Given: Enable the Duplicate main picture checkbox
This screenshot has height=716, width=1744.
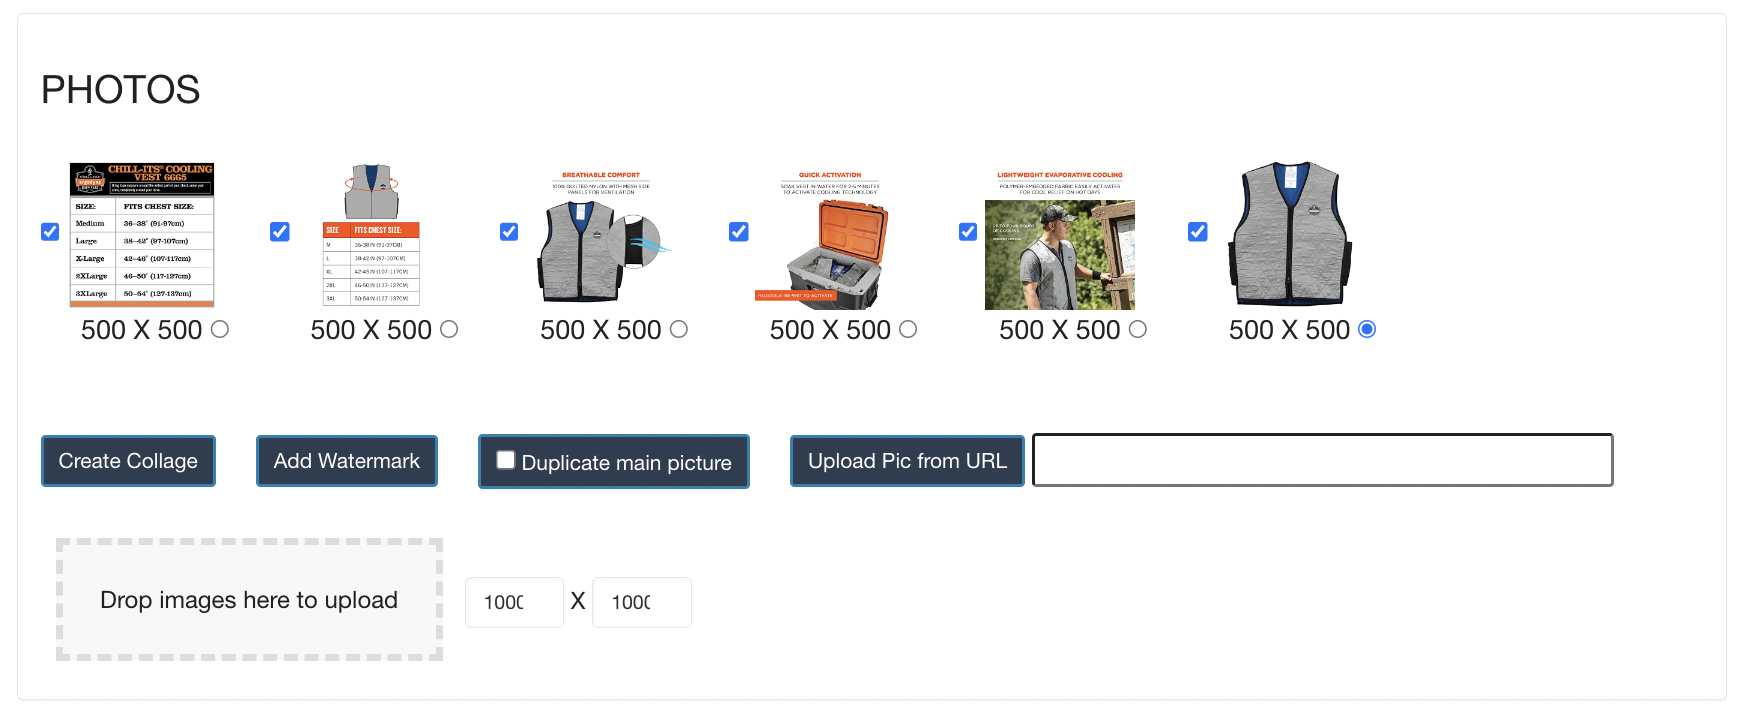Looking at the screenshot, I should point(506,460).
